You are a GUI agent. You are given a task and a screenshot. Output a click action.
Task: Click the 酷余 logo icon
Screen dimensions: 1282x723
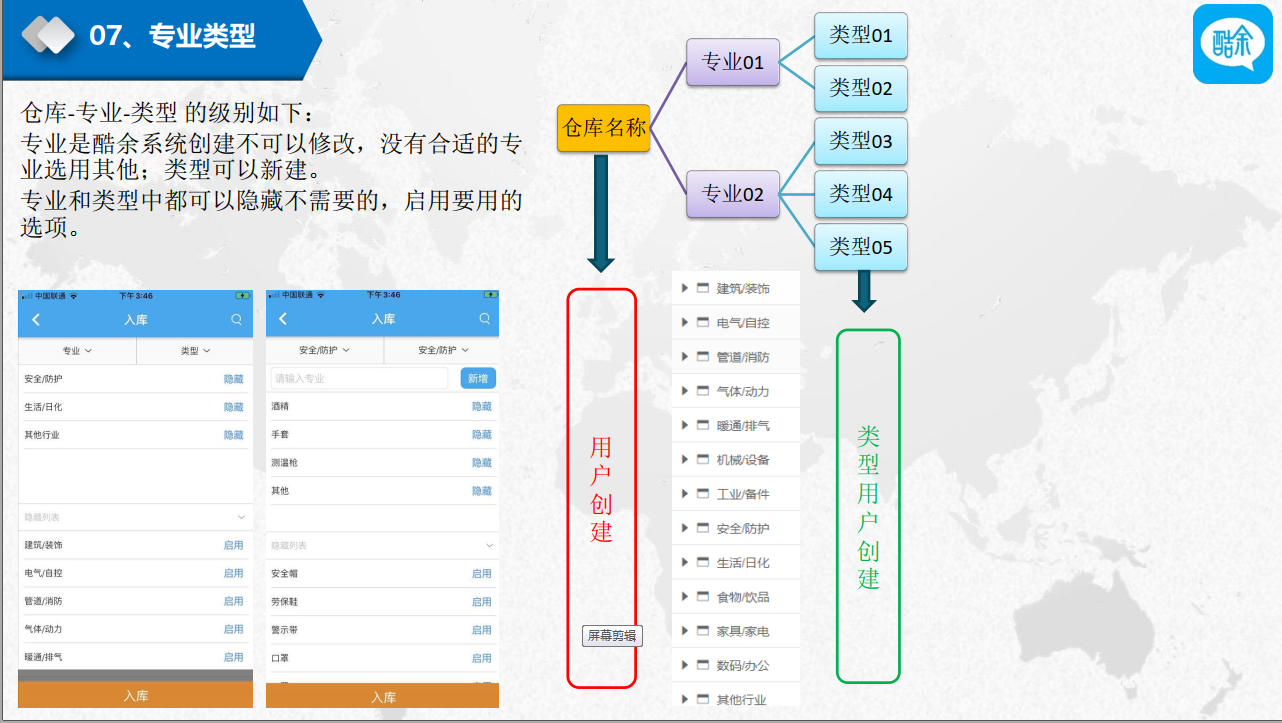coord(1232,44)
